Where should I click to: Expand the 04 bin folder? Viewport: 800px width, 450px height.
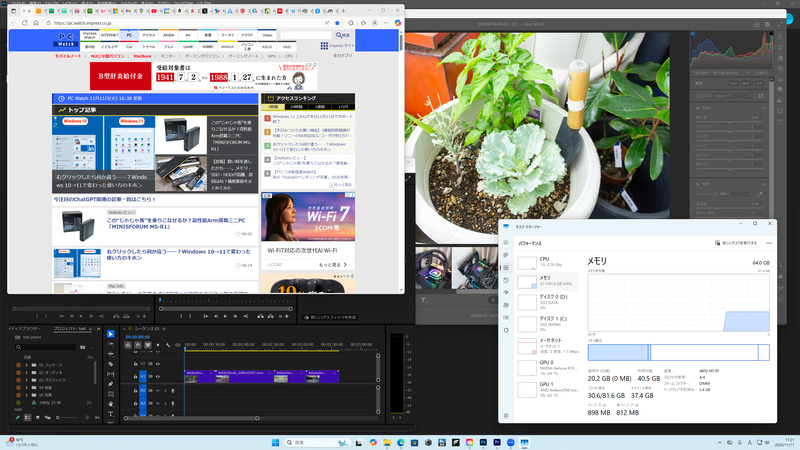pos(27,388)
